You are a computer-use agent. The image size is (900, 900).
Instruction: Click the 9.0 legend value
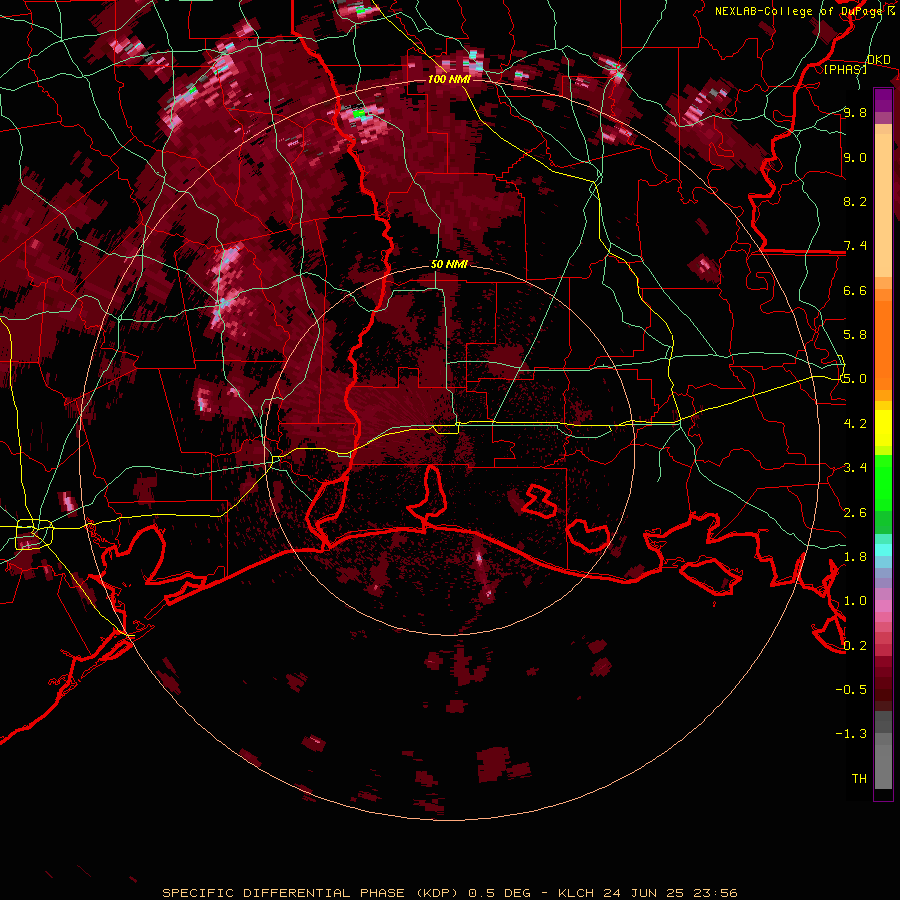[x=855, y=157]
